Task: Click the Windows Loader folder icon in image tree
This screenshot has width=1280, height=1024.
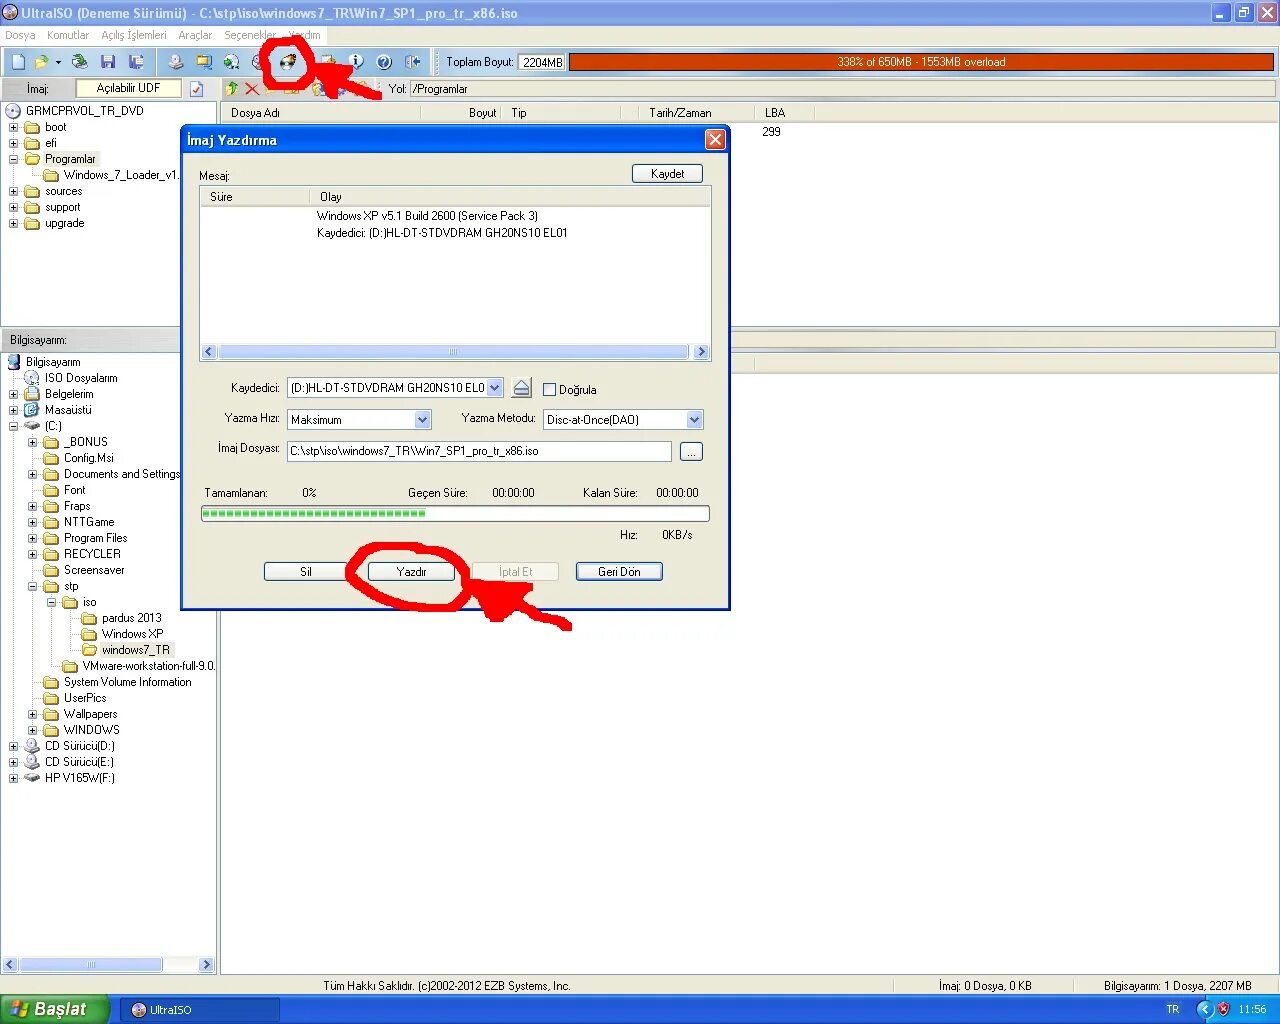Action: (51, 175)
